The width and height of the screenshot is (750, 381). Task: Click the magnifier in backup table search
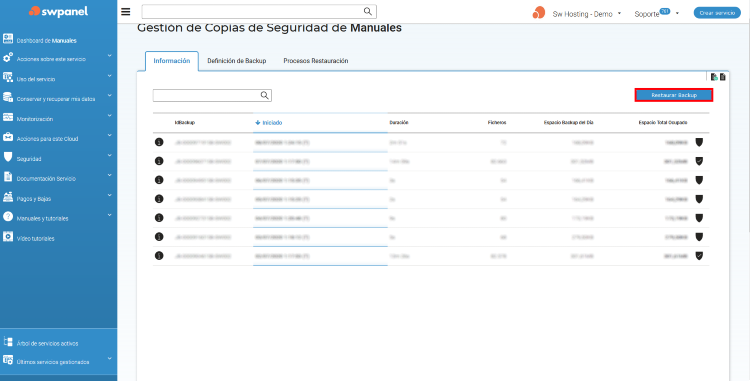tap(265, 96)
